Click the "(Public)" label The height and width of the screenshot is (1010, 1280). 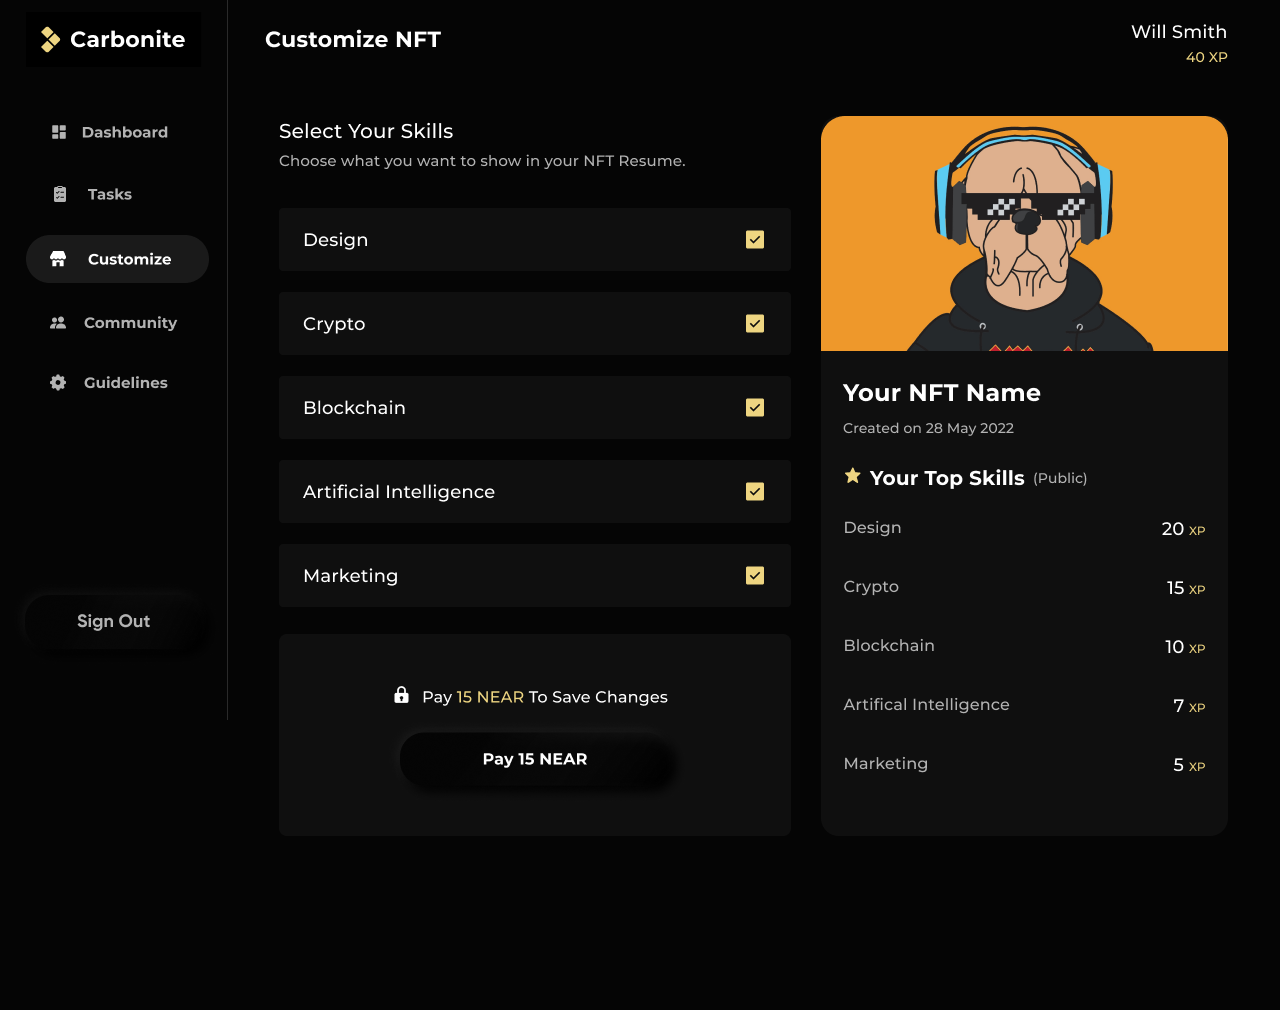[x=1060, y=478]
